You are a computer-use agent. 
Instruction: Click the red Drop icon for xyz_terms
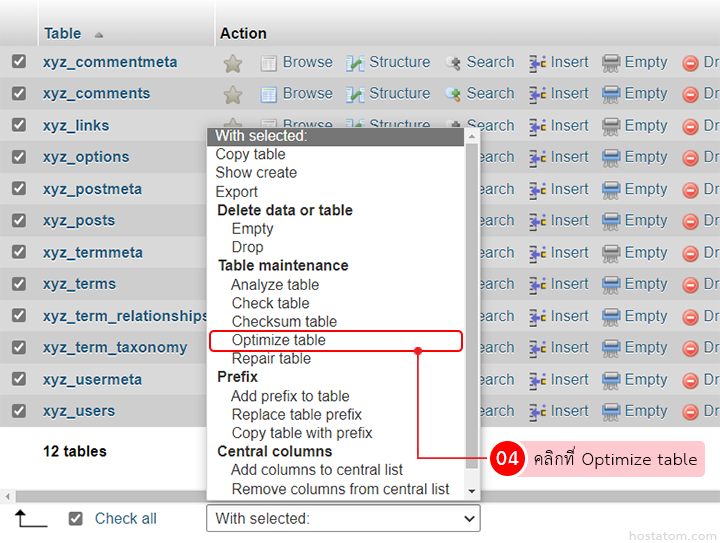click(x=690, y=285)
